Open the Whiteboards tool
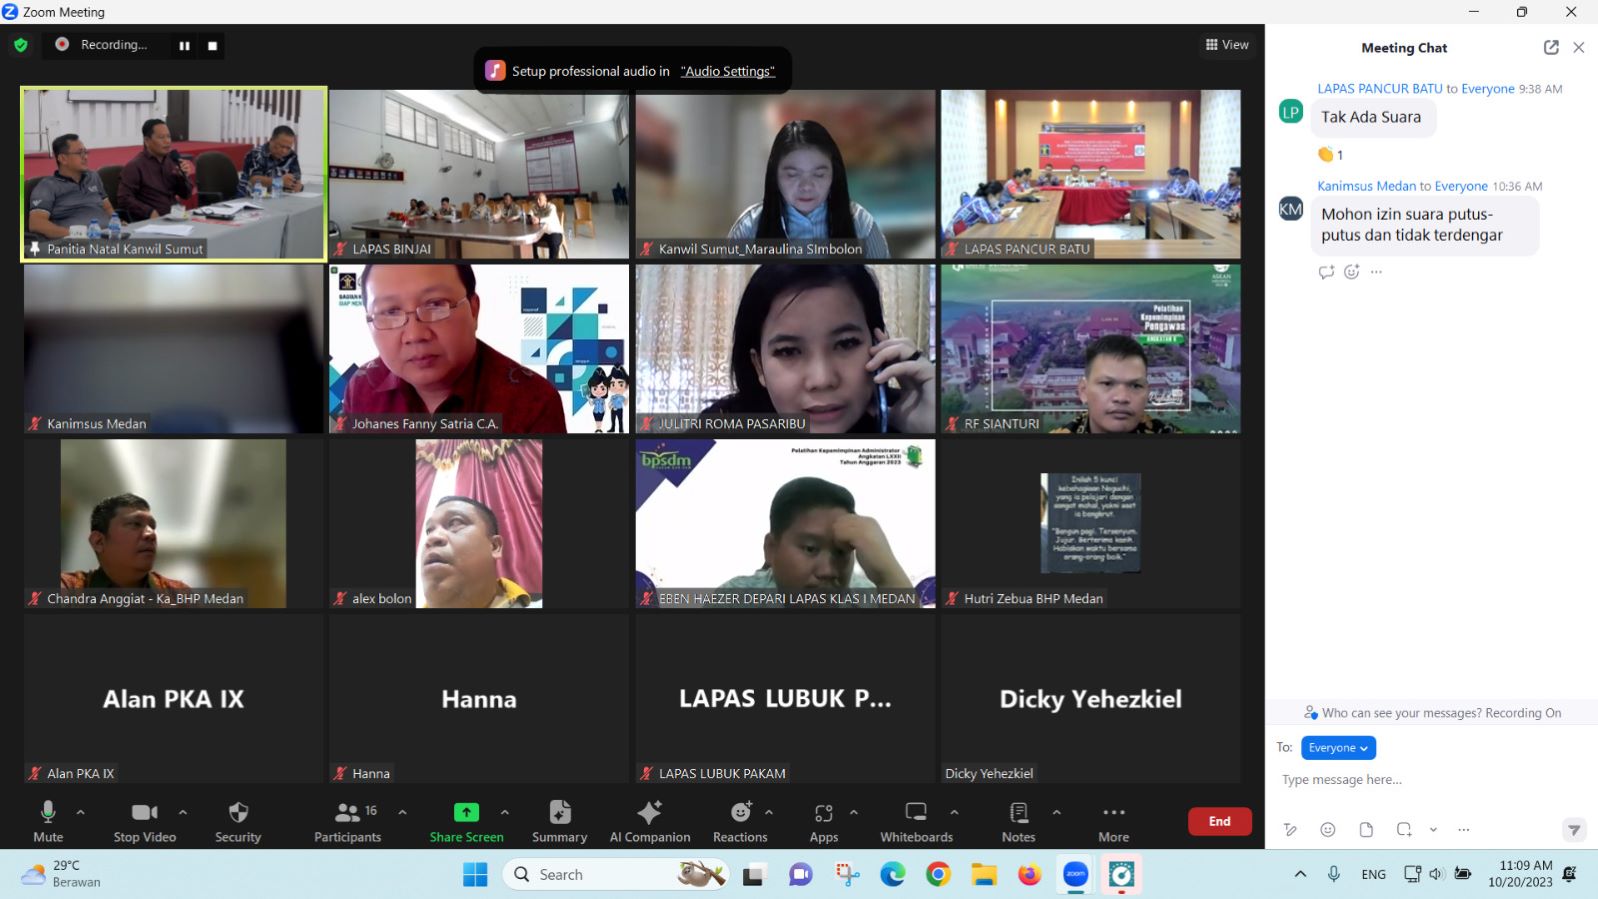 click(916, 821)
